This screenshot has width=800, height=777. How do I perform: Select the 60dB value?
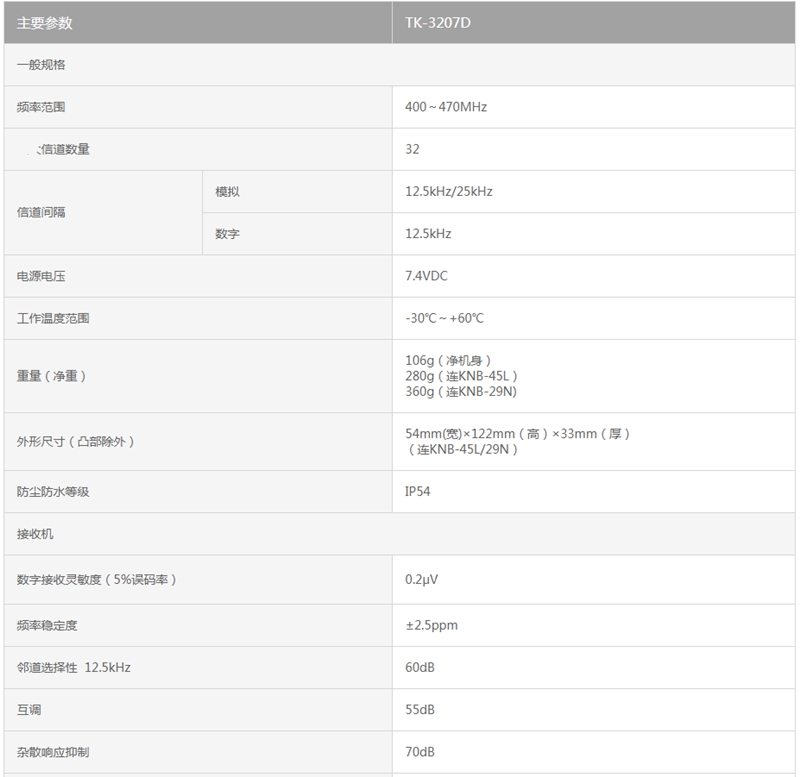[420, 667]
